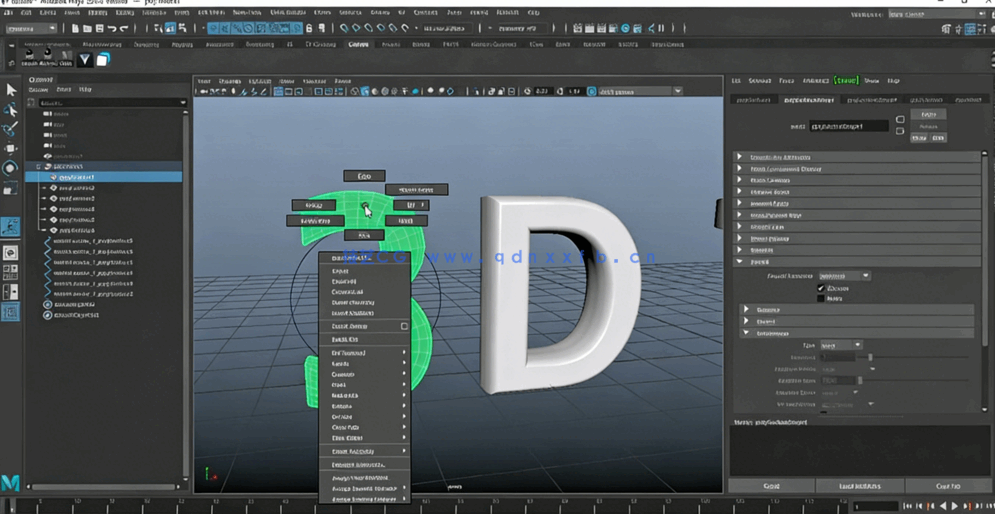Choose Edge in the marking menu
Screen dimensions: 995x514
pos(364,176)
